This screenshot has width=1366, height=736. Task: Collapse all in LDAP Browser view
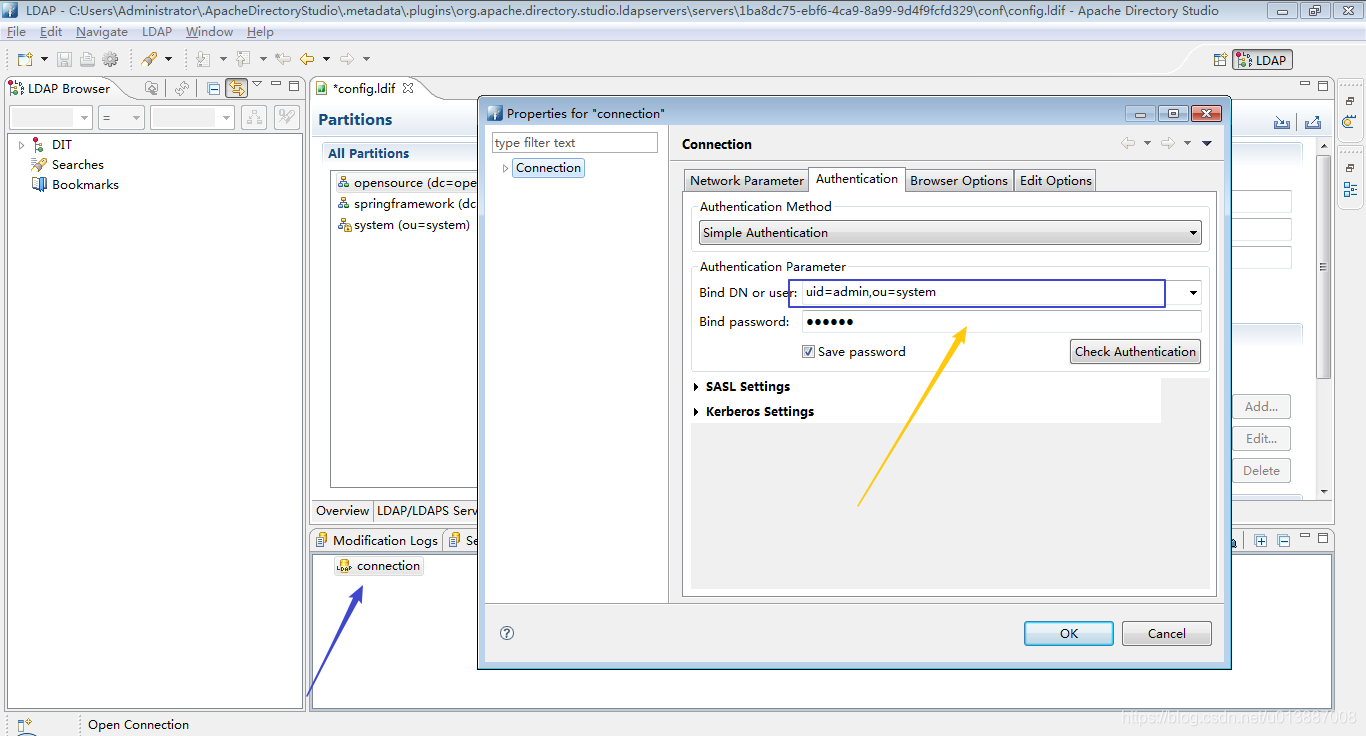click(213, 88)
